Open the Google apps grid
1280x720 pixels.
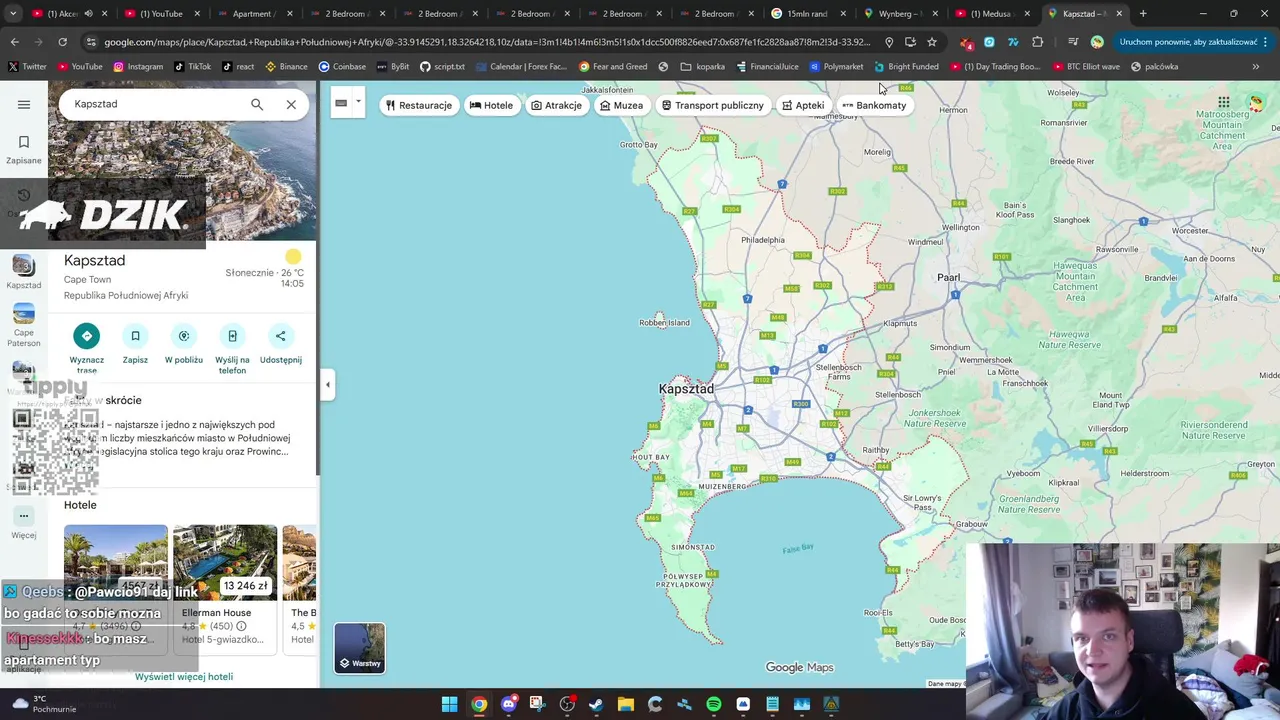tap(1223, 102)
